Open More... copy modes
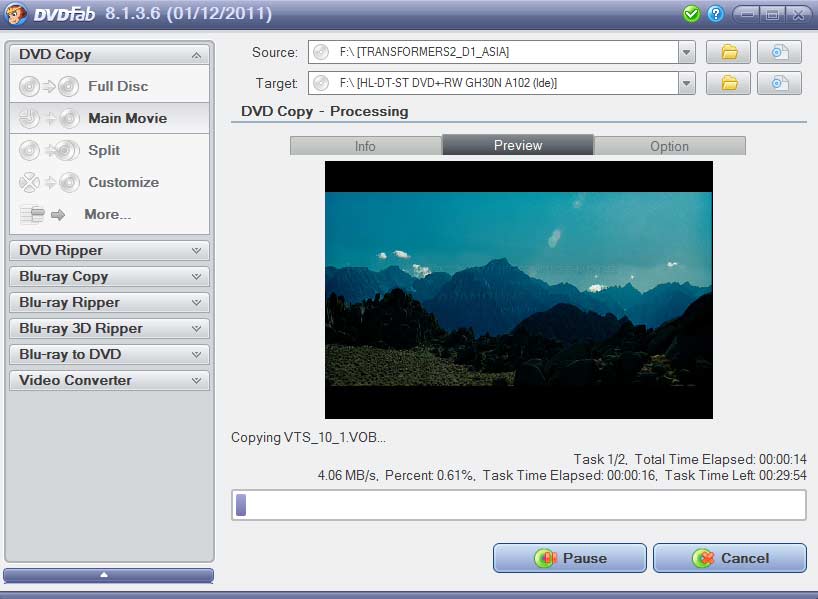The height and width of the screenshot is (599, 818). [110, 214]
